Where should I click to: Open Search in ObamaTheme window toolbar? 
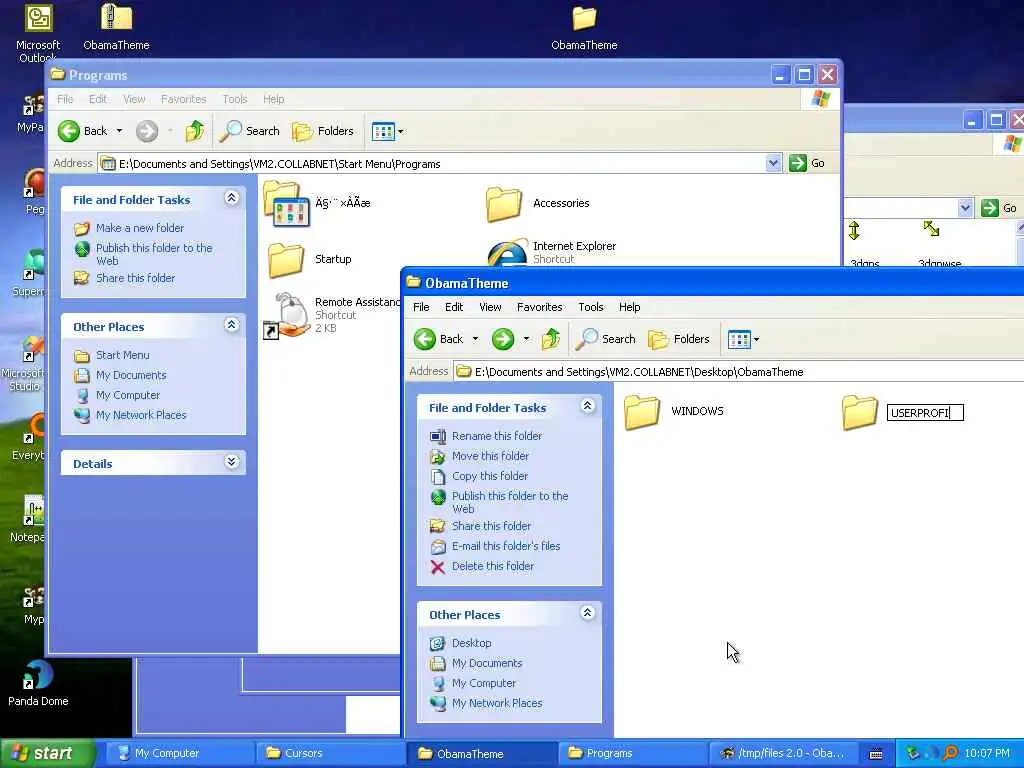[x=605, y=339]
